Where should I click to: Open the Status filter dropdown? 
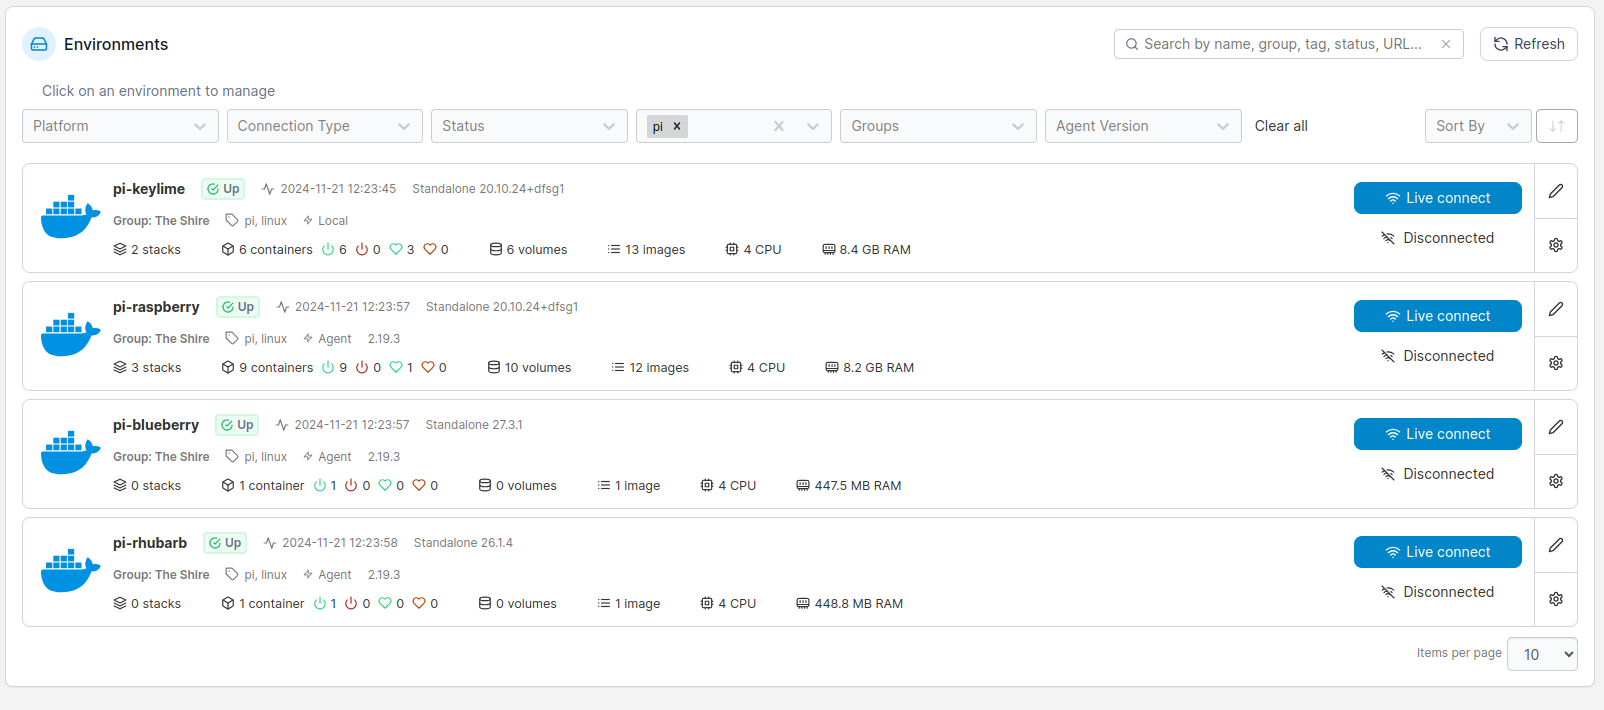point(529,126)
